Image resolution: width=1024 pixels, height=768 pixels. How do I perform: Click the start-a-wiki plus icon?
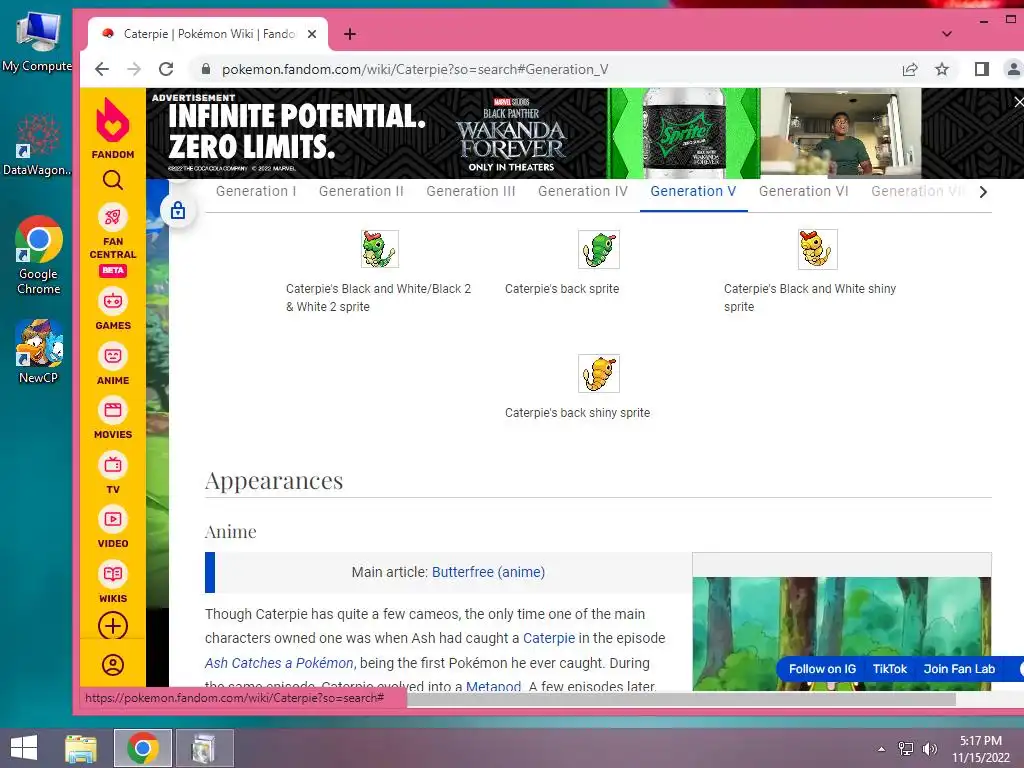tap(112, 626)
